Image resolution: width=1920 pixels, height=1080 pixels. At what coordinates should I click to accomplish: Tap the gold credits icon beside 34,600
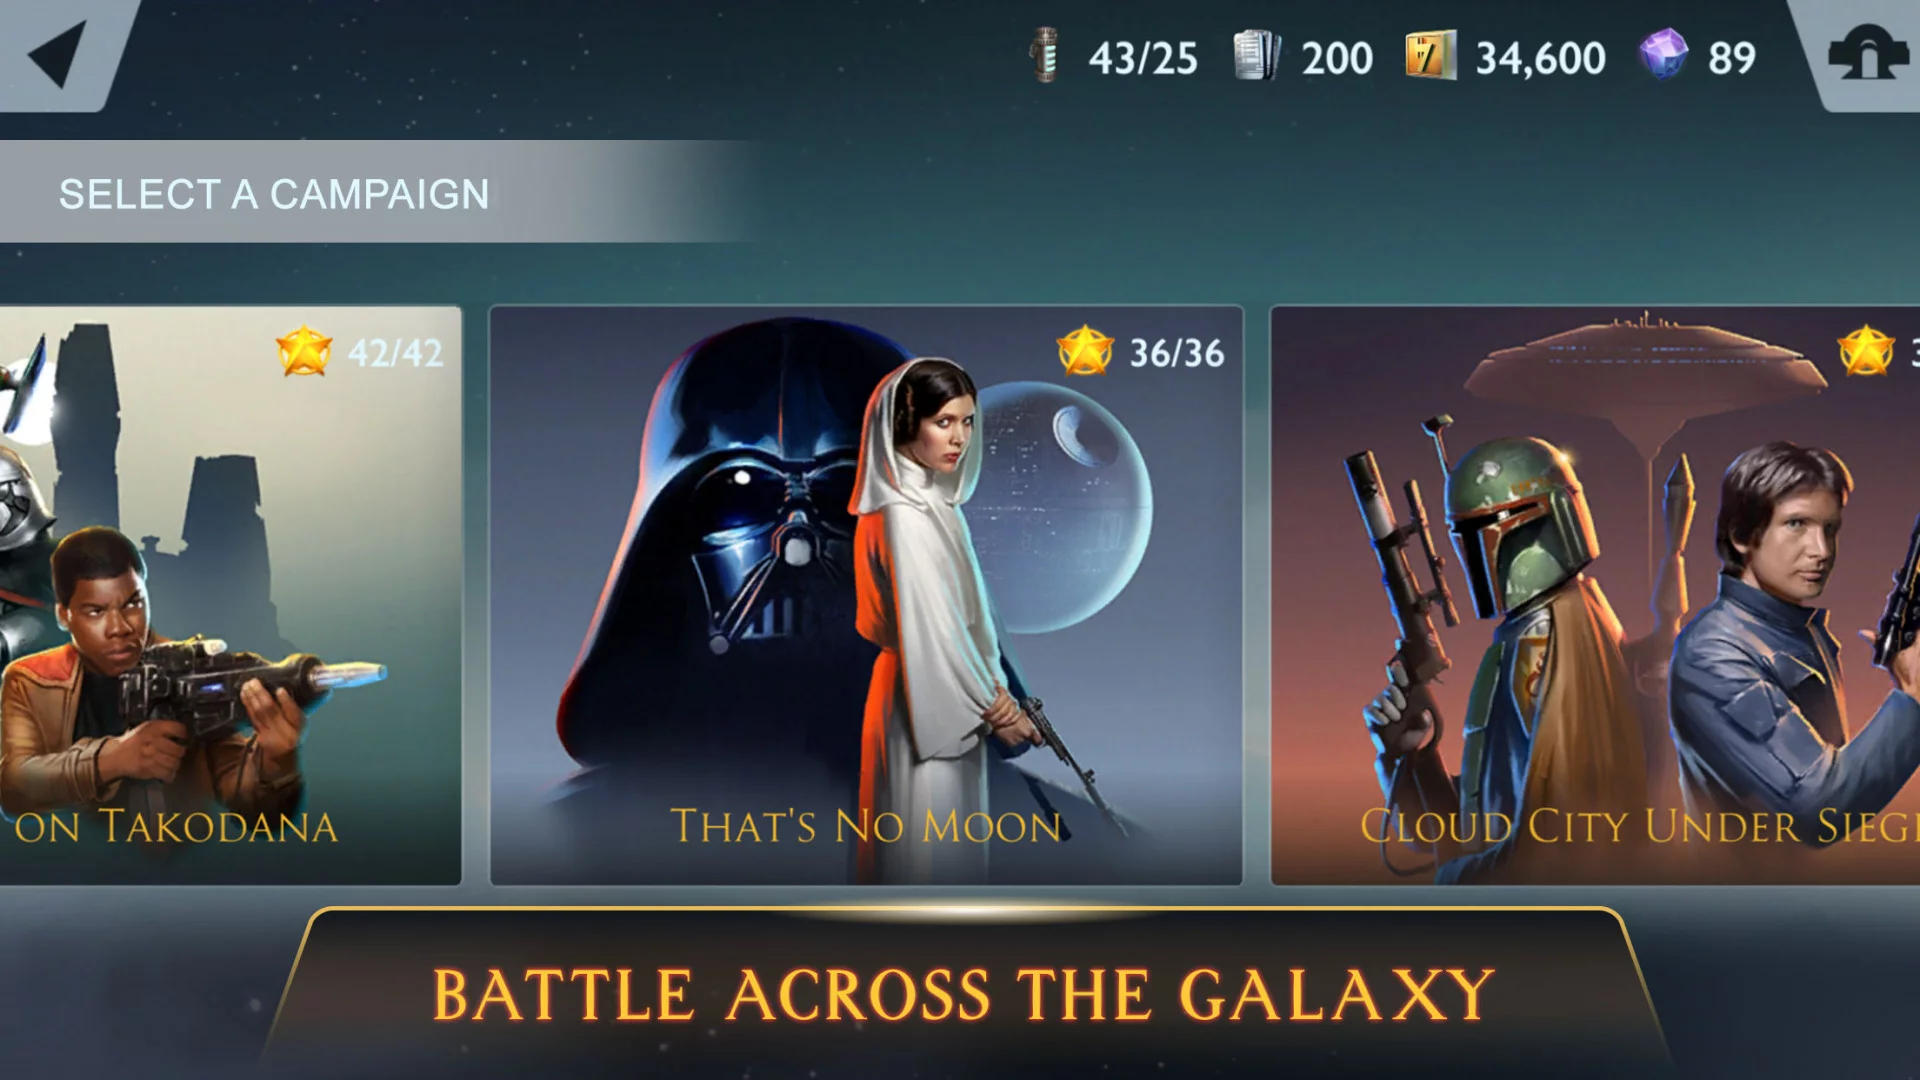click(1430, 55)
